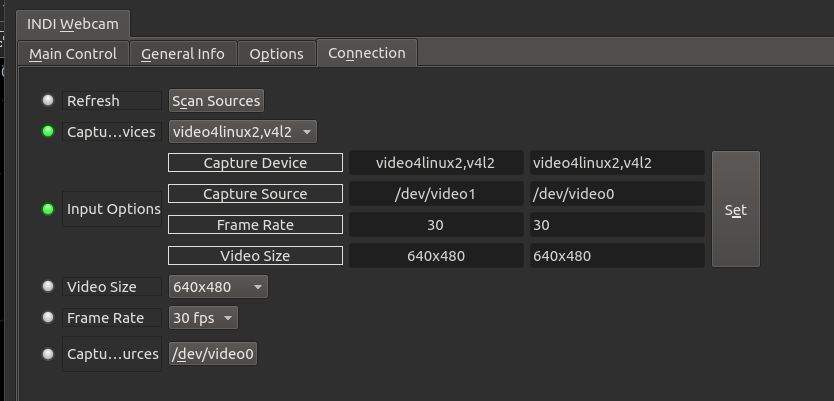The height and width of the screenshot is (401, 834).
Task: Click the Set button for Input Options
Action: (735, 209)
